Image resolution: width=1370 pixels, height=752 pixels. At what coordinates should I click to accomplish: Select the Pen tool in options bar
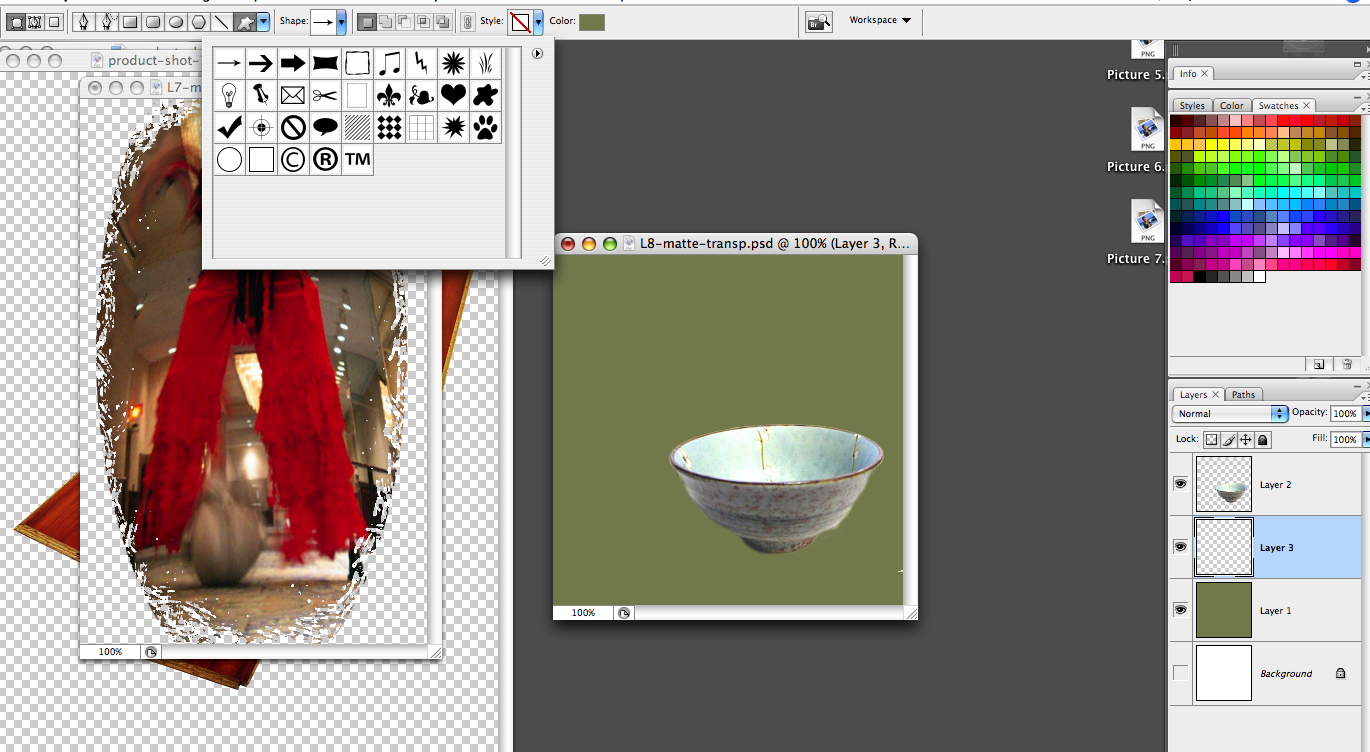click(84, 21)
